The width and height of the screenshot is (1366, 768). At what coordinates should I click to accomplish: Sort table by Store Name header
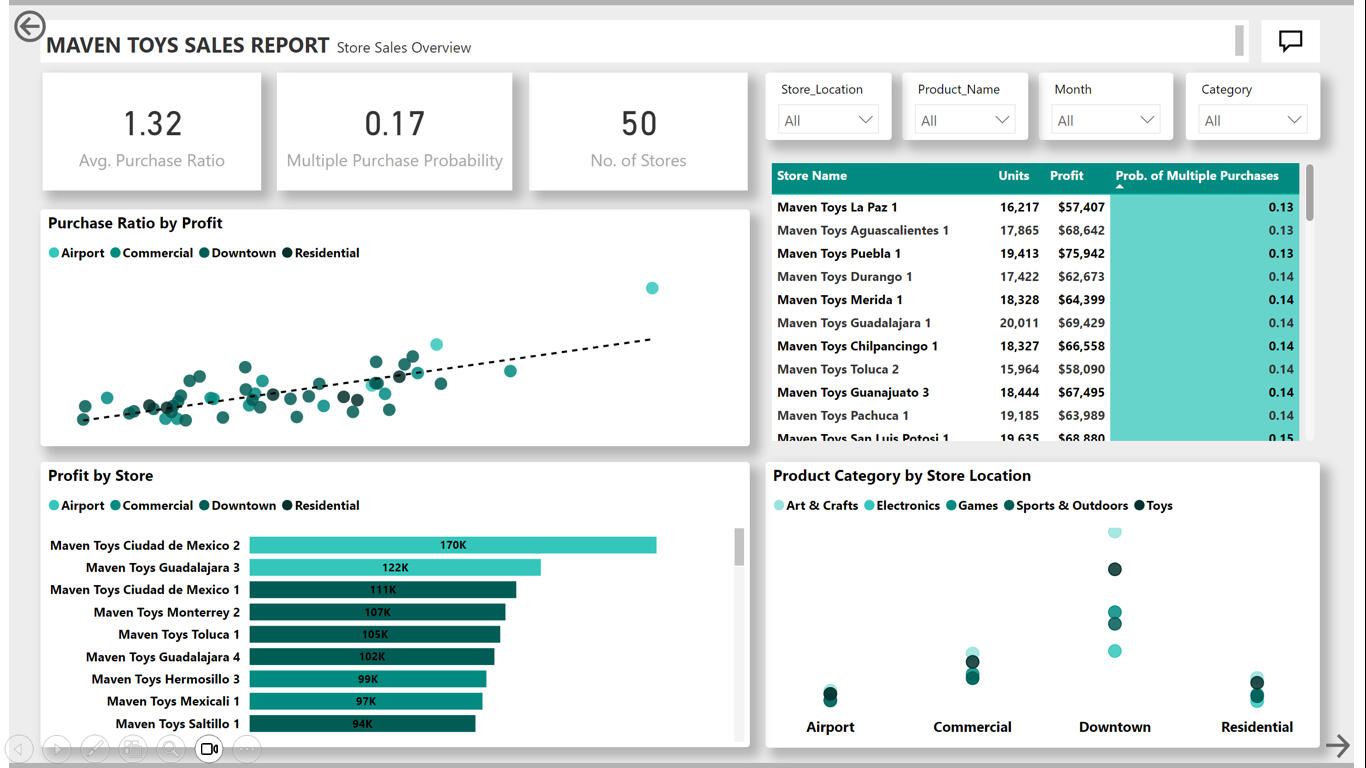click(x=812, y=176)
